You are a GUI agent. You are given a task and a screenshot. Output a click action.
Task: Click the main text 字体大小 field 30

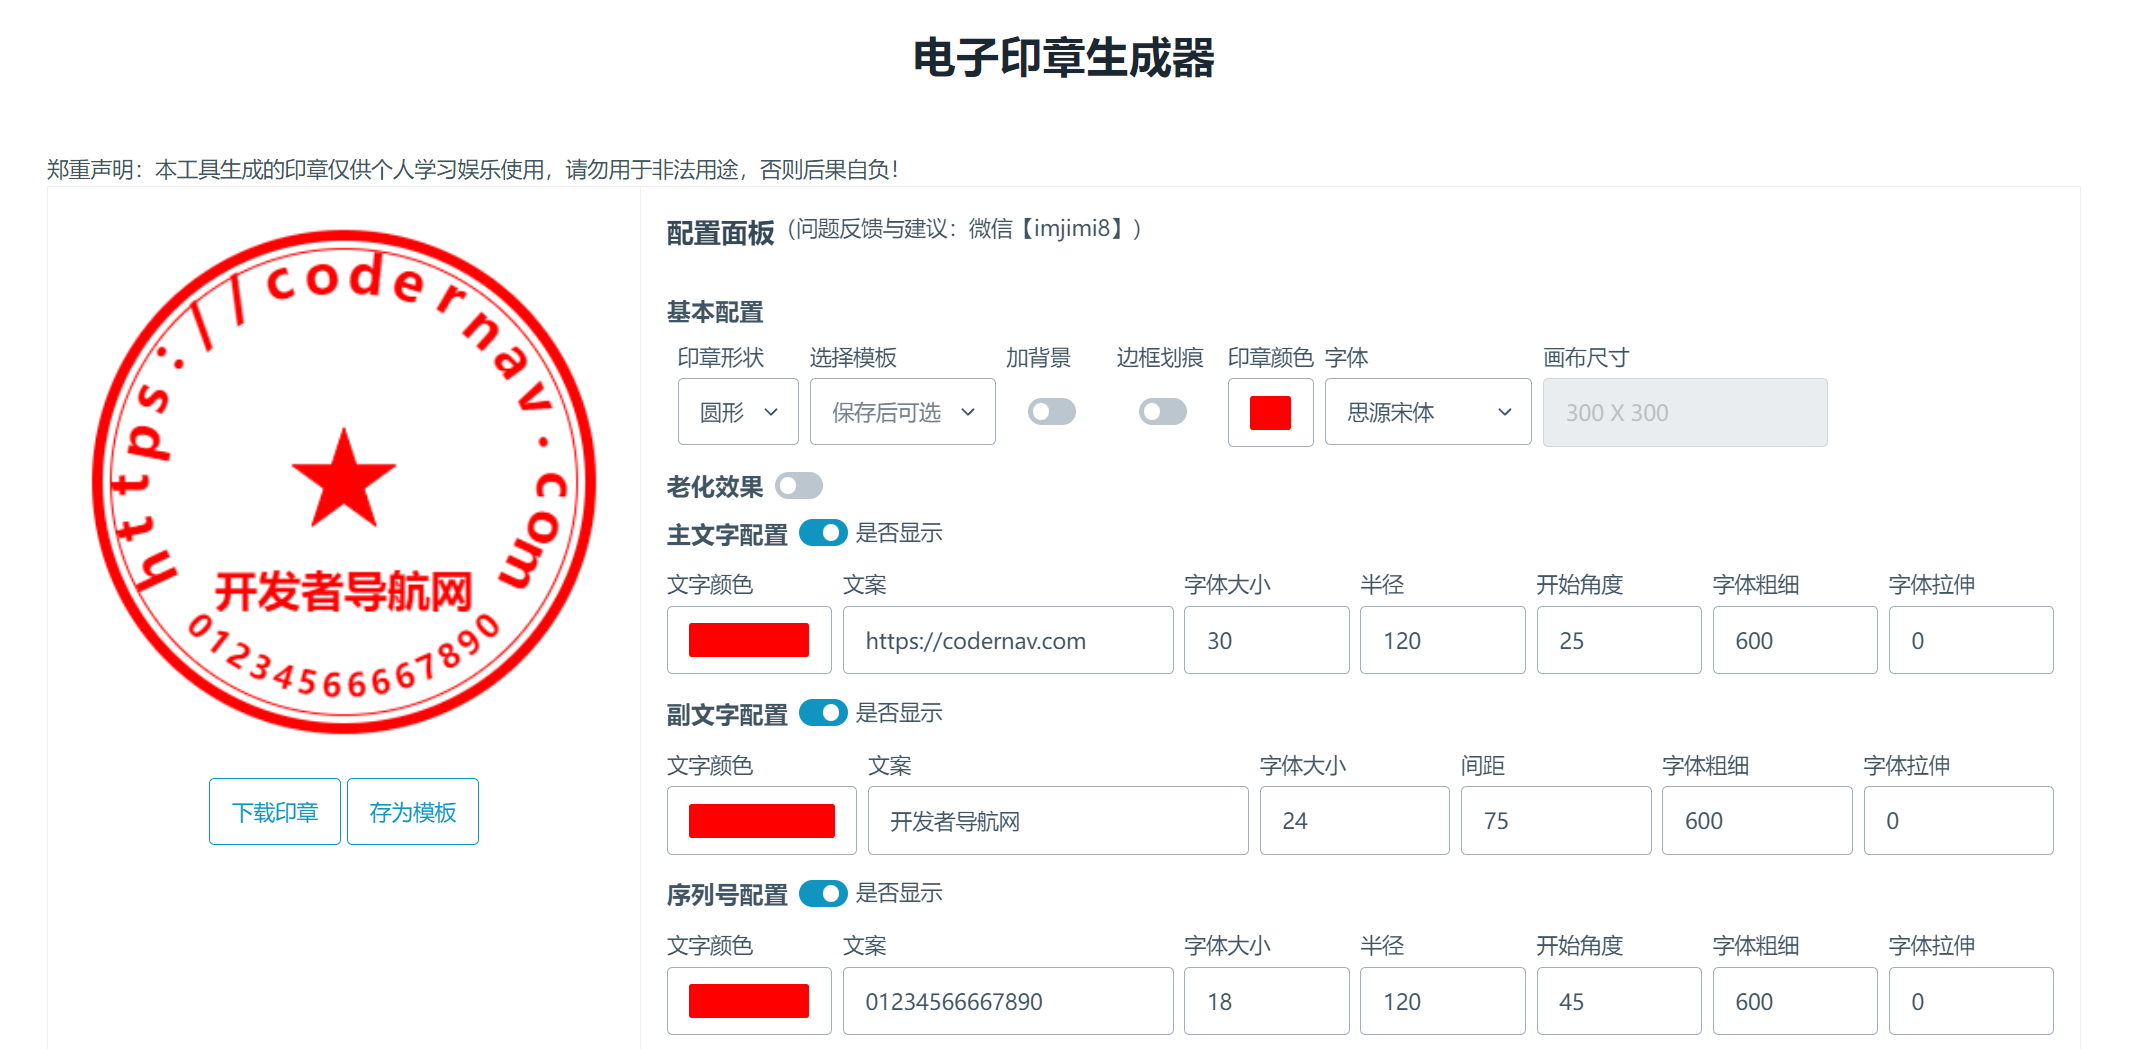[x=1267, y=640]
